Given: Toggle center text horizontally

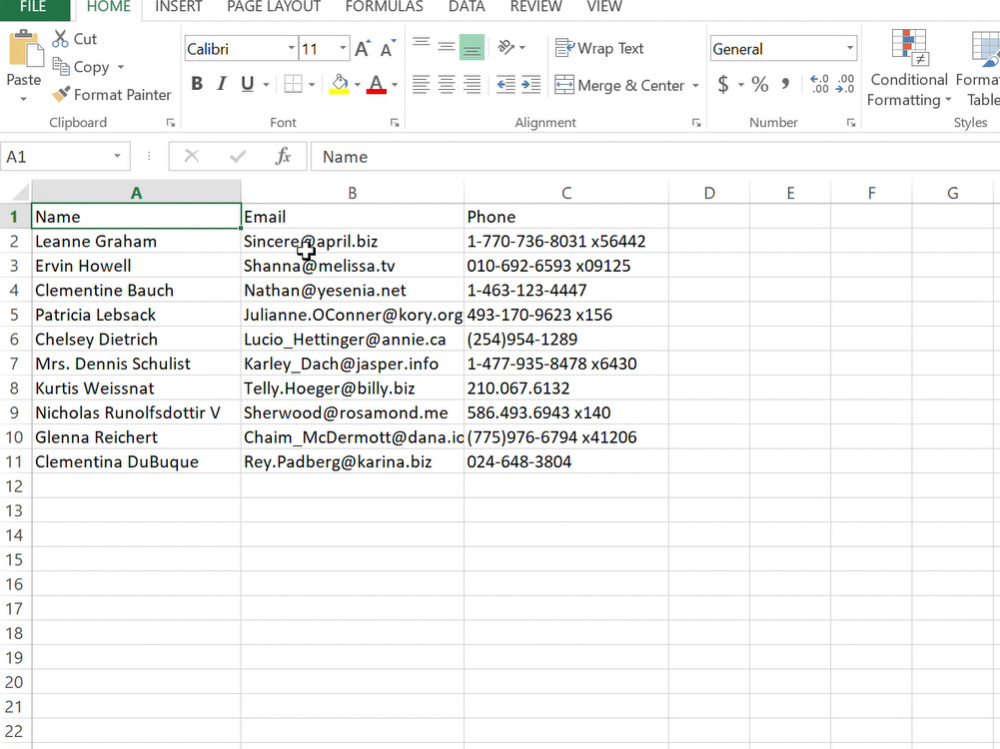Looking at the screenshot, I should click(x=446, y=84).
